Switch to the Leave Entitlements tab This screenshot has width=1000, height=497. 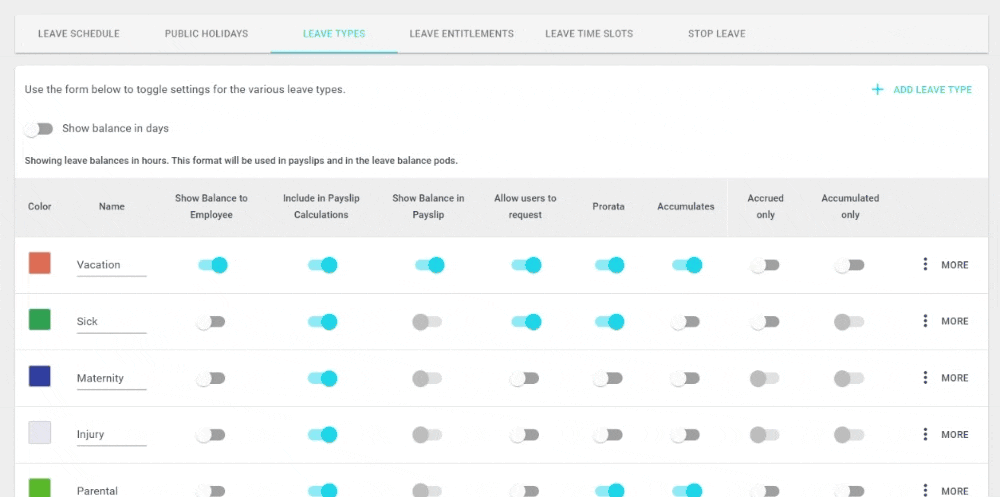[x=462, y=34]
